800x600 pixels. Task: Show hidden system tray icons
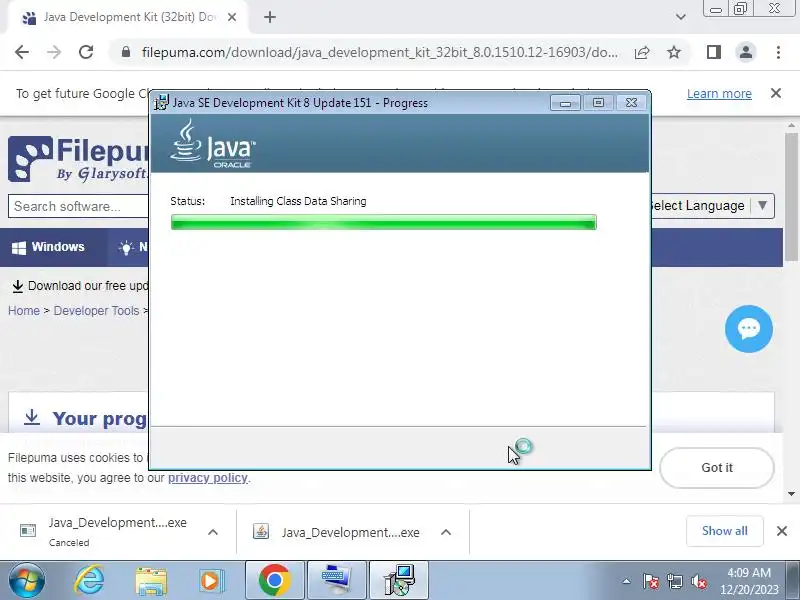click(x=627, y=581)
